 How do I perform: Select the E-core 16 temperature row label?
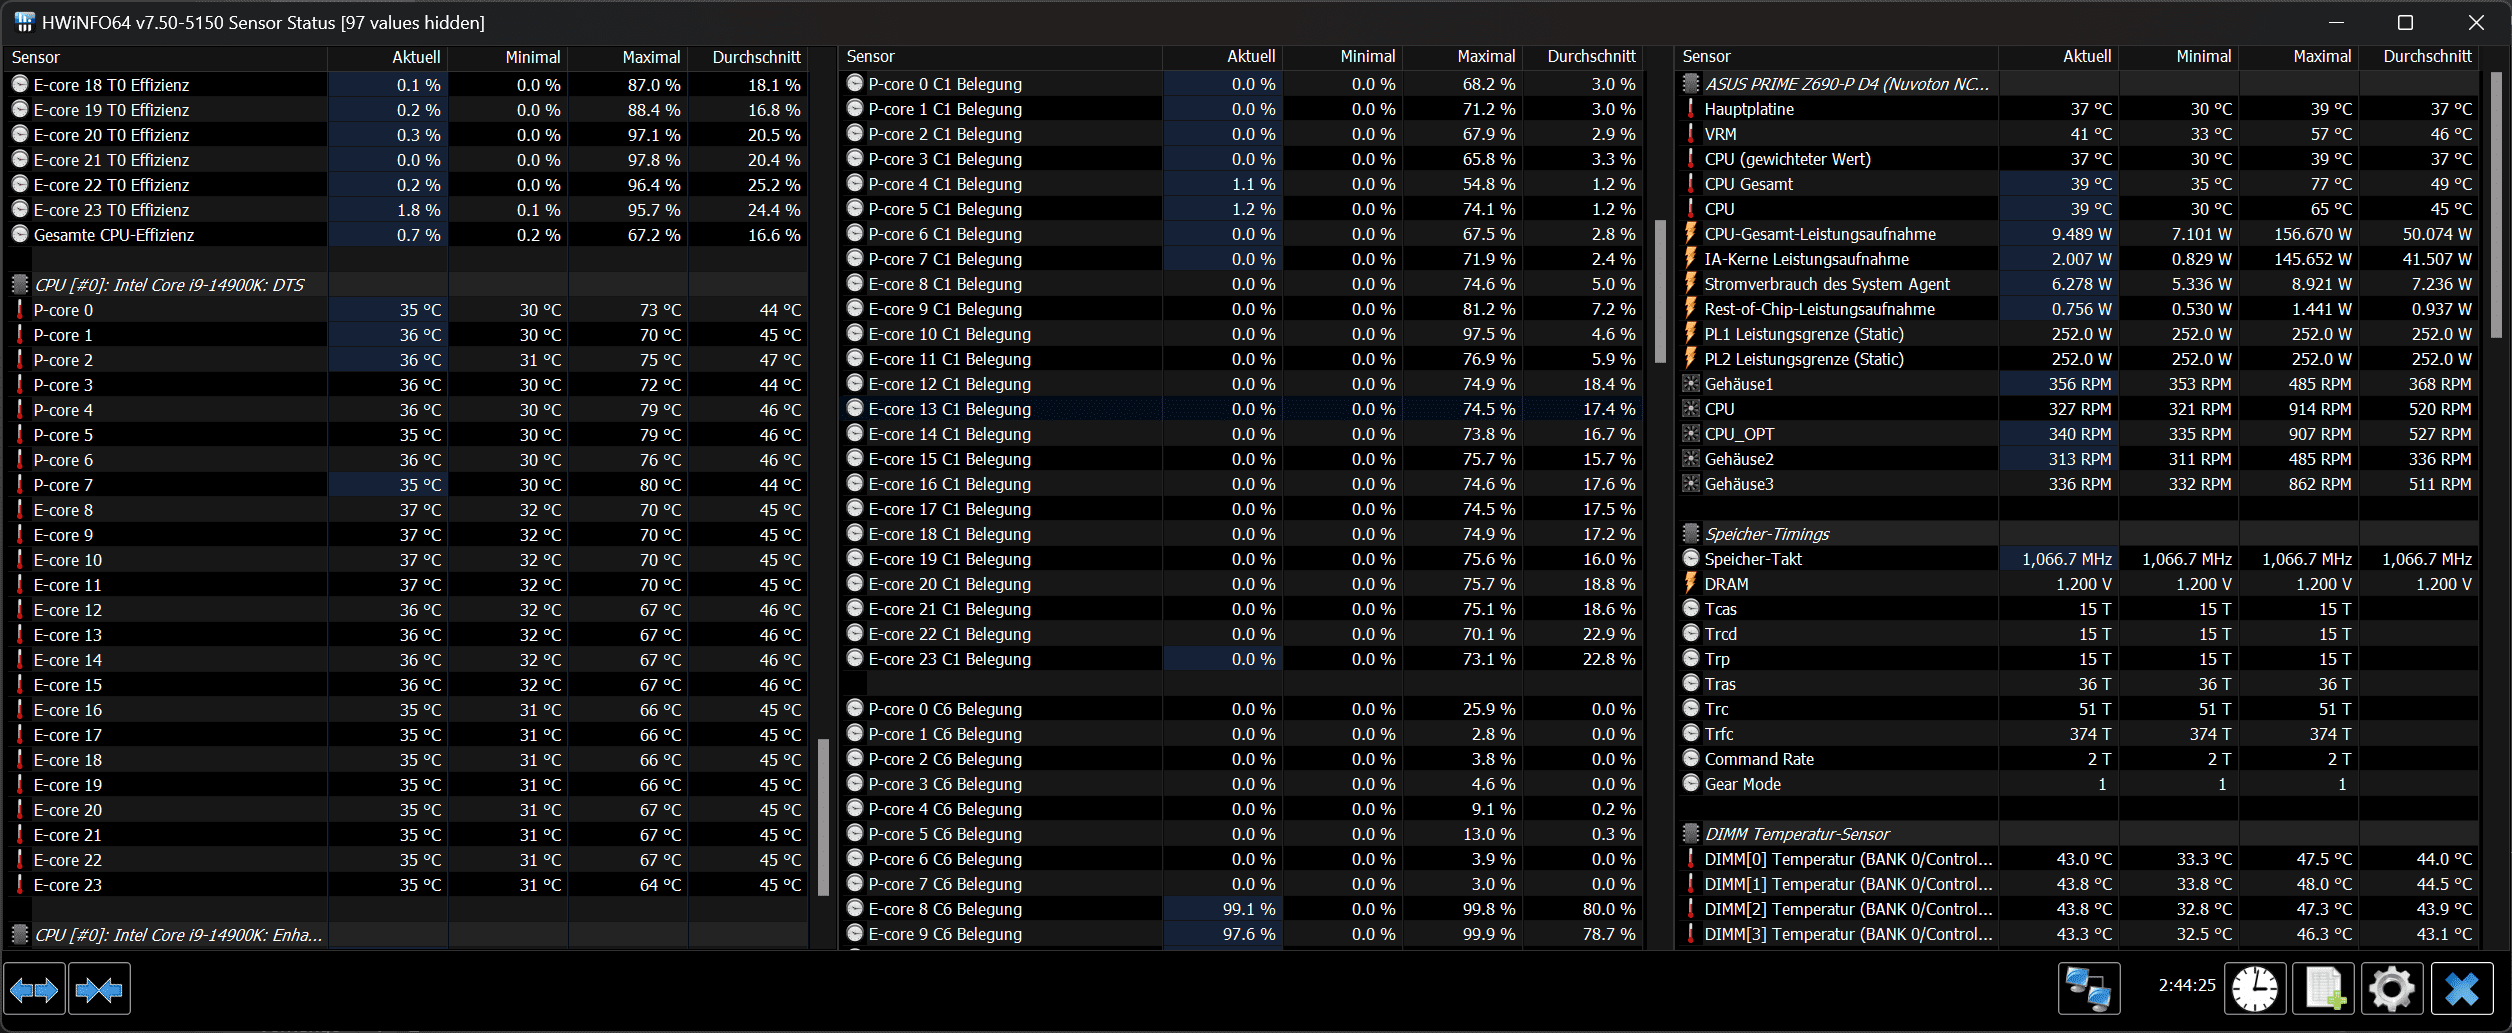pyautogui.click(x=68, y=710)
